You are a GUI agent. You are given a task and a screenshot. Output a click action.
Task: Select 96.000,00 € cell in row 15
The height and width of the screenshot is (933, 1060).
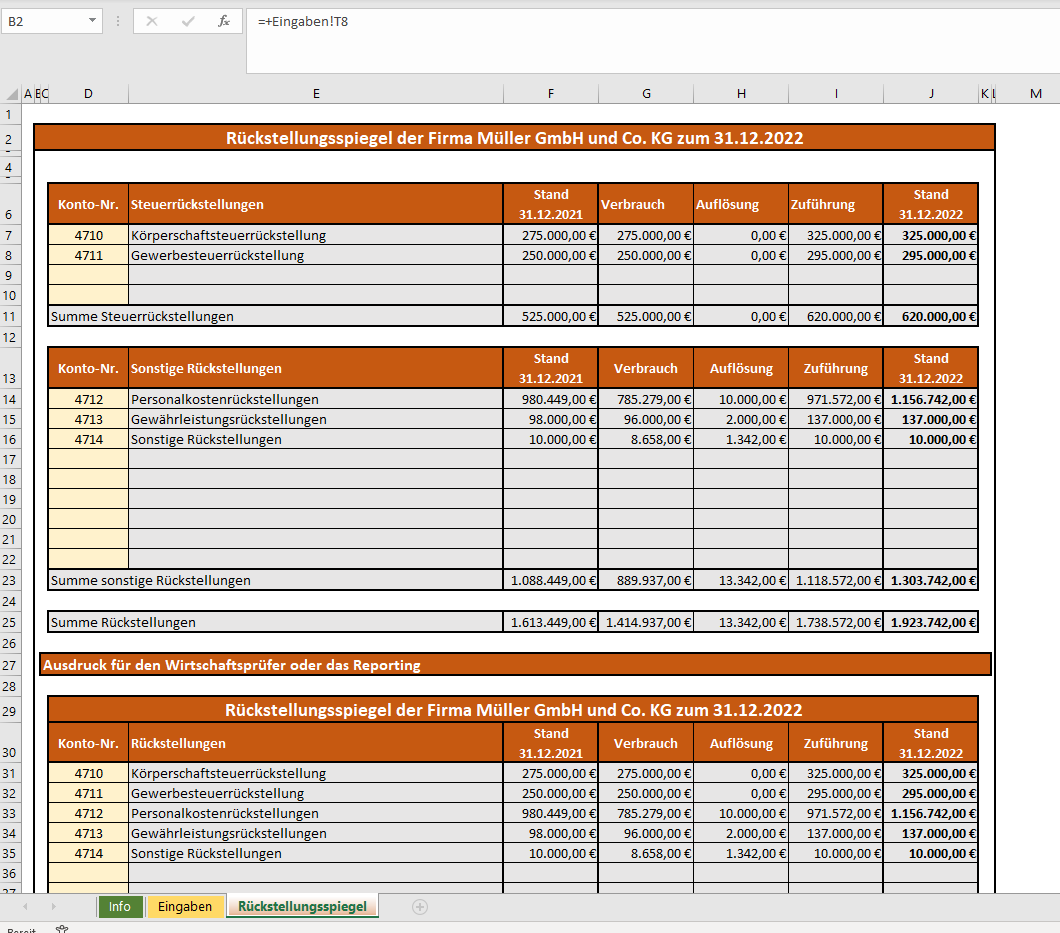pyautogui.click(x=646, y=419)
